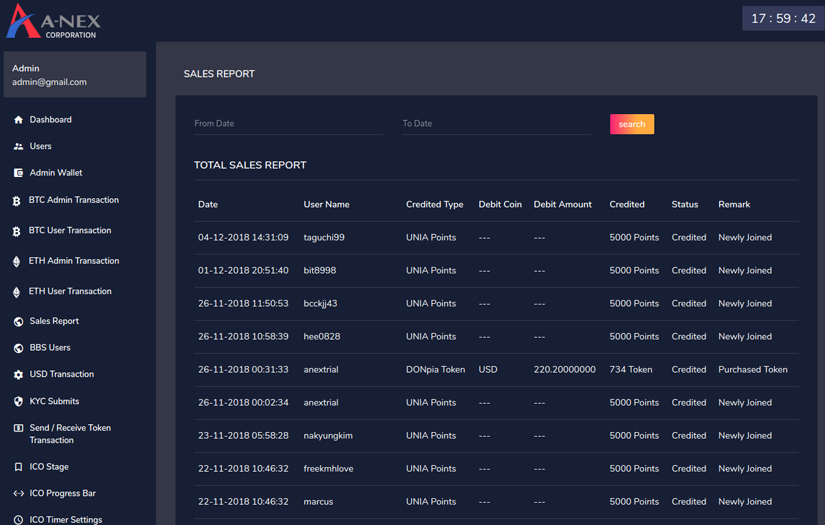Open ICO Progress Bar in sidebar

tap(63, 493)
